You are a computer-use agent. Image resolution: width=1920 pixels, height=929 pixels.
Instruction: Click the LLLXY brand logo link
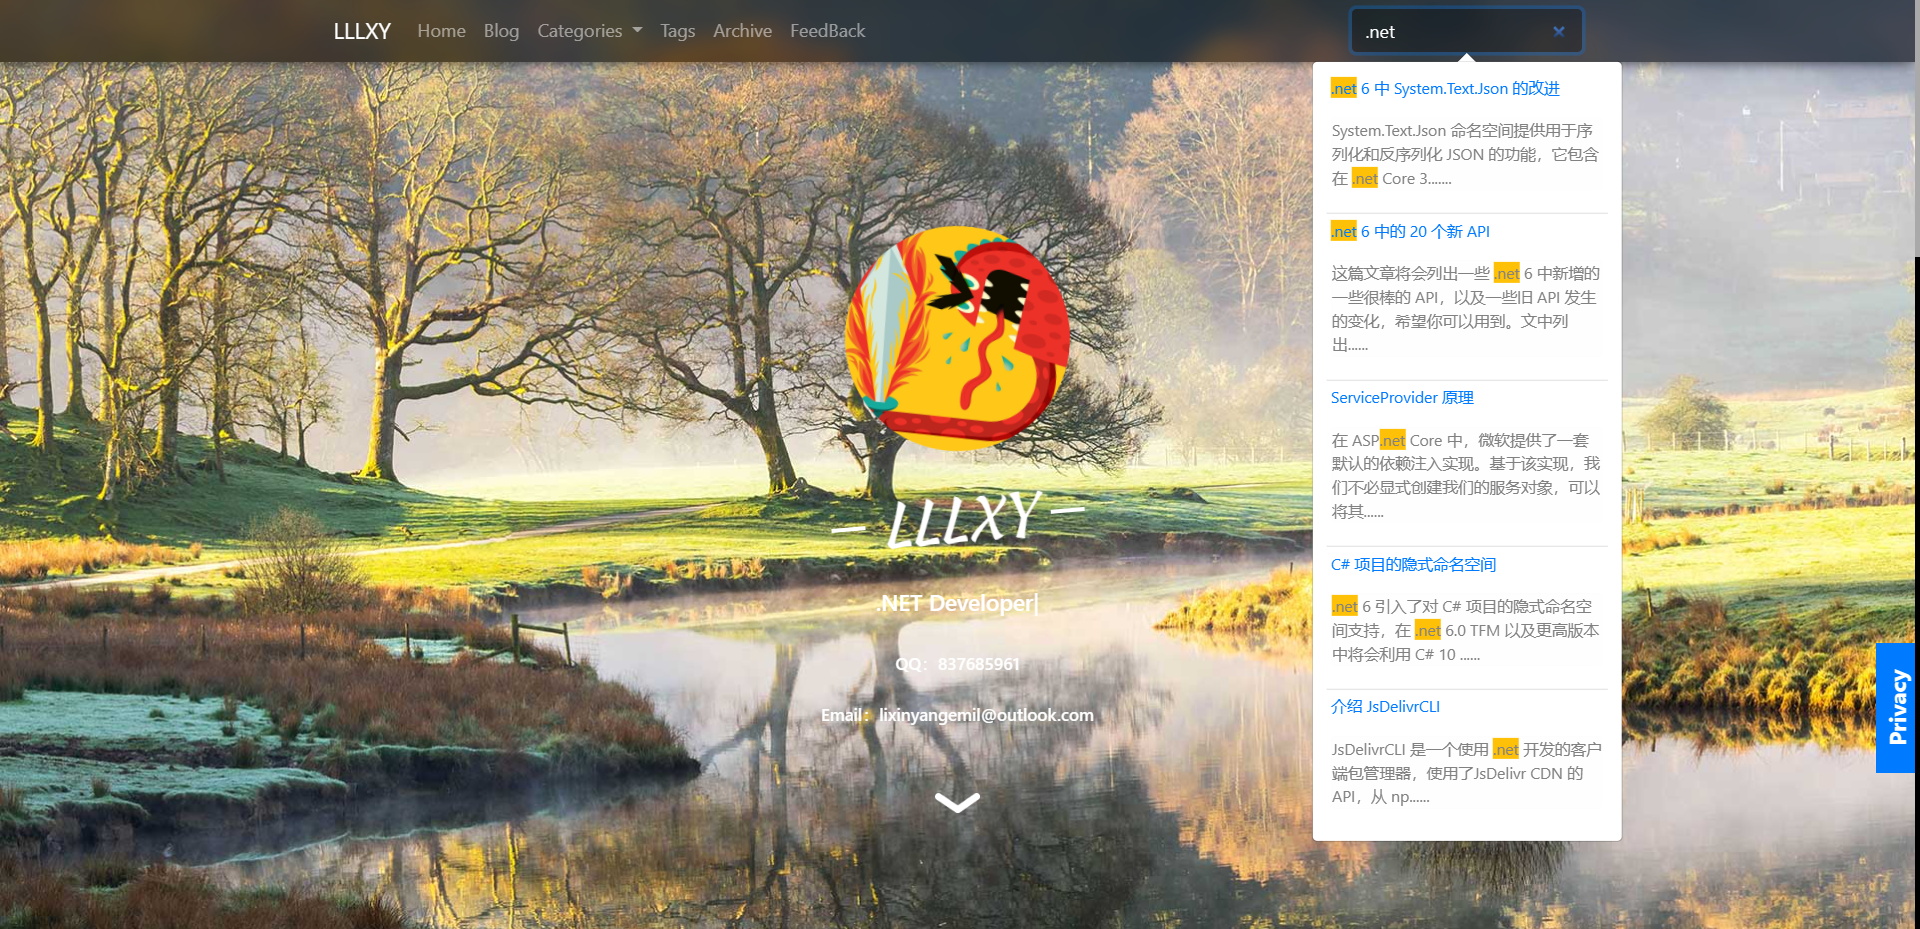click(x=362, y=31)
